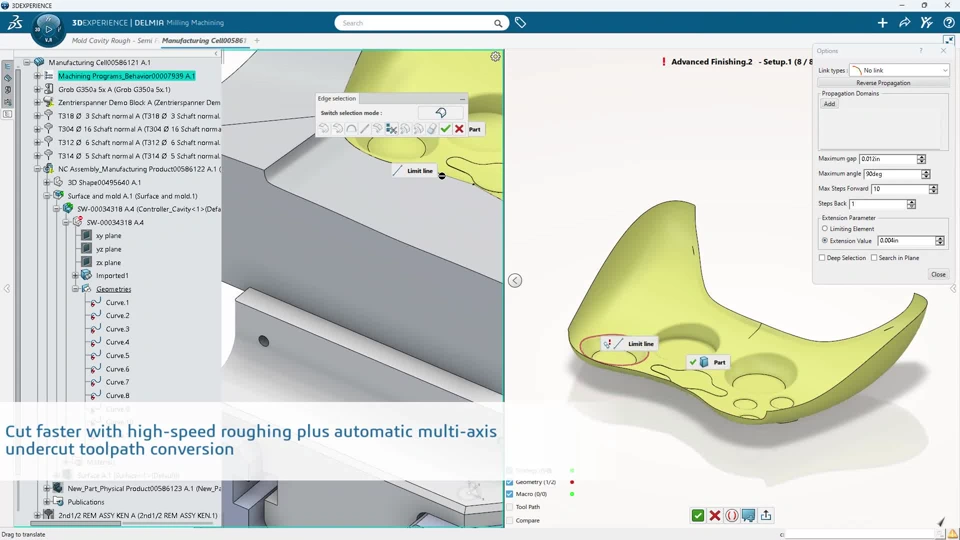Adjust the Steps Back stepper
Image resolution: width=960 pixels, height=540 pixels.
coord(911,204)
